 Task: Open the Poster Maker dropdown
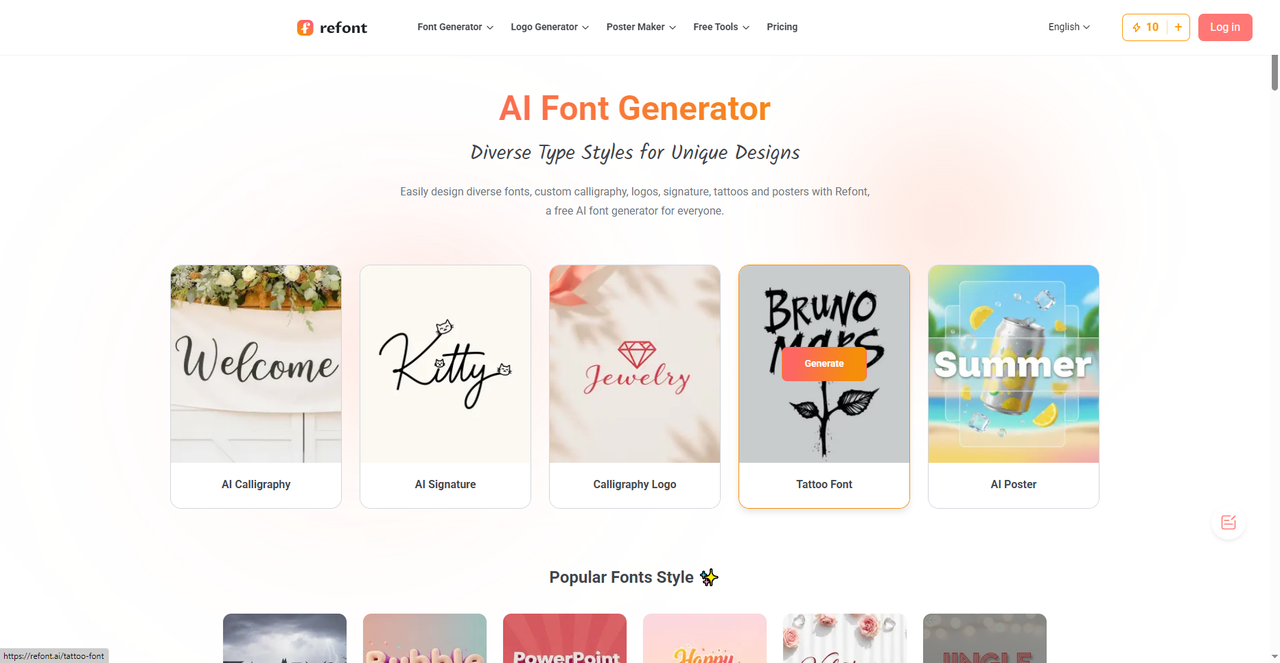(x=641, y=27)
